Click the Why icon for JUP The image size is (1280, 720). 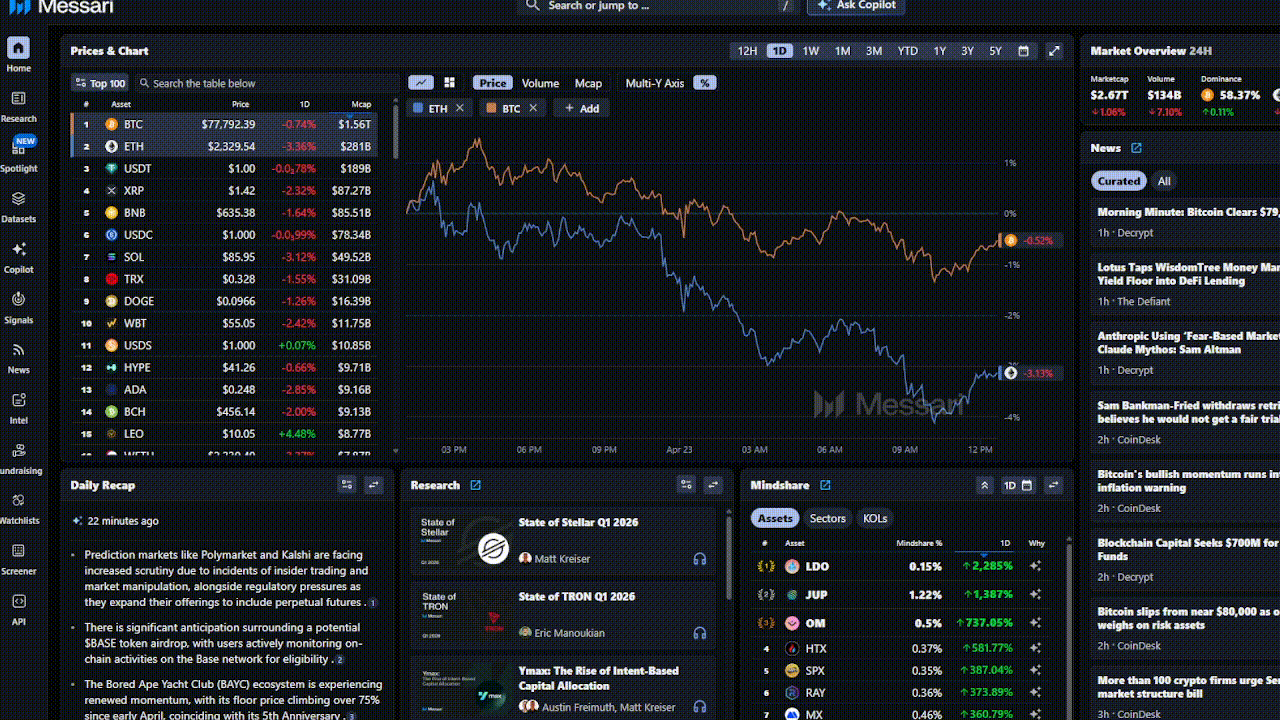1036,595
